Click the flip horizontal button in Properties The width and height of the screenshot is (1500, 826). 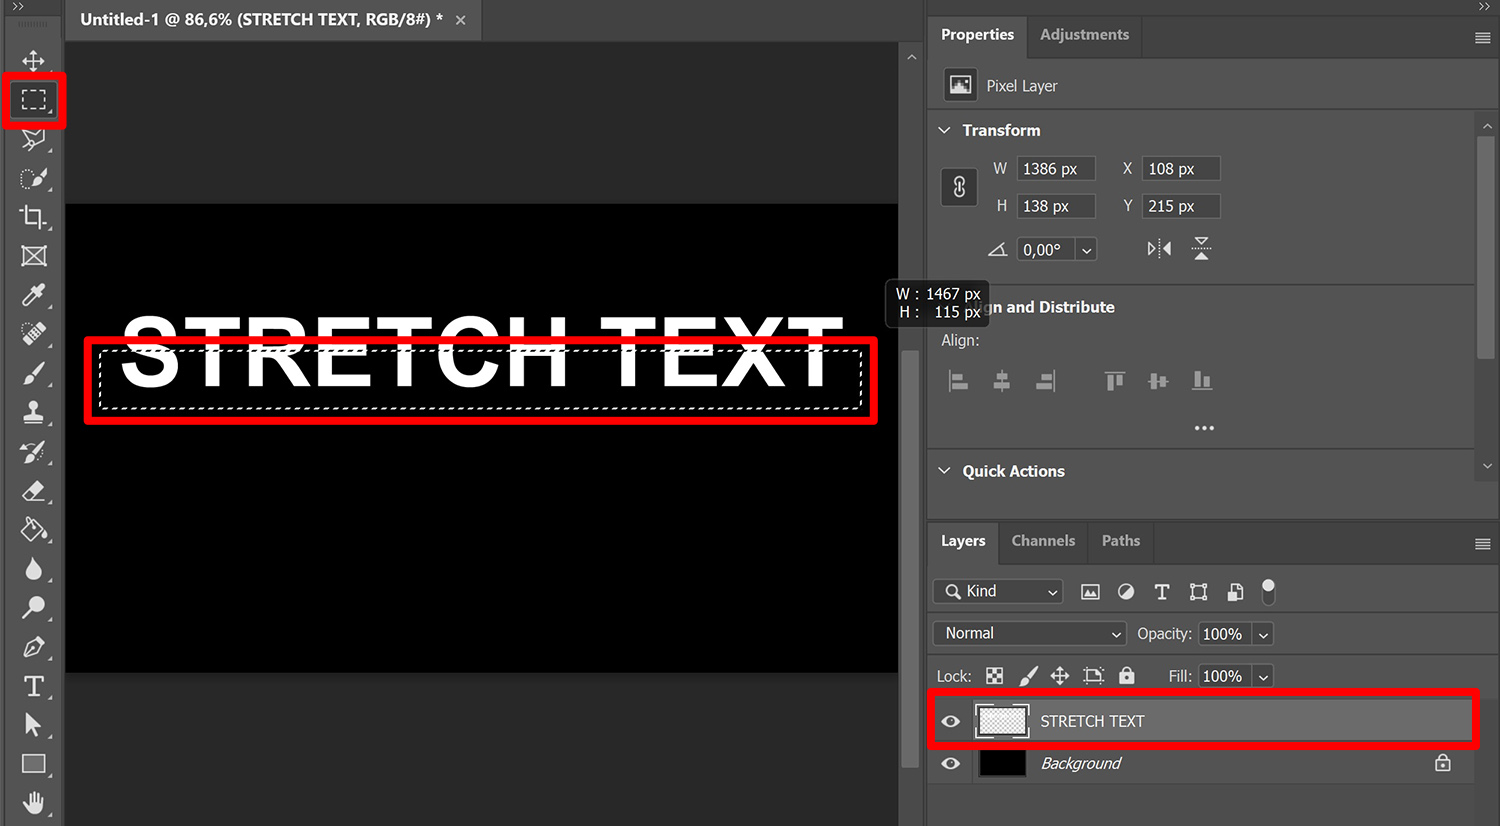[x=1157, y=249]
